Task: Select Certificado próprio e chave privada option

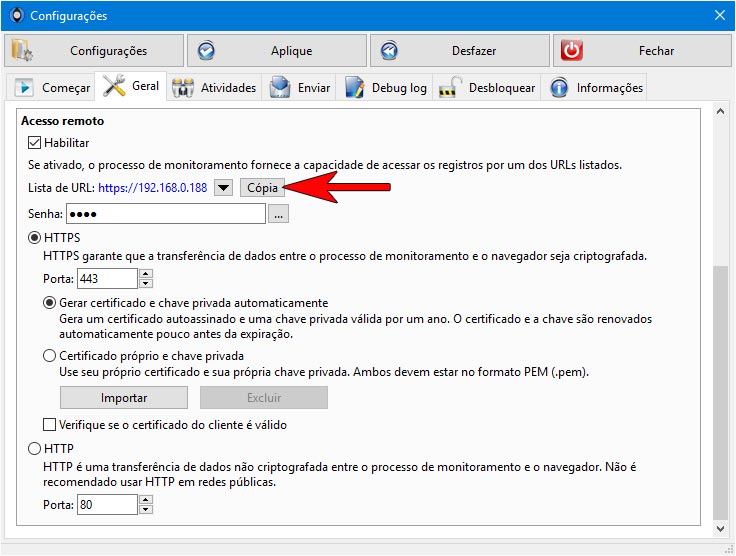Action: tap(49, 356)
